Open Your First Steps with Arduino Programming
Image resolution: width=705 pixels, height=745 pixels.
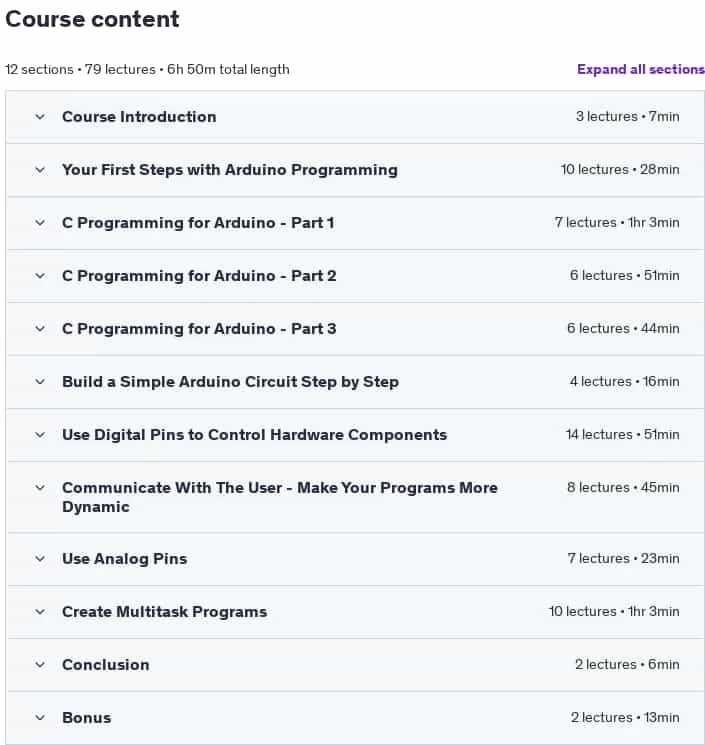(230, 170)
